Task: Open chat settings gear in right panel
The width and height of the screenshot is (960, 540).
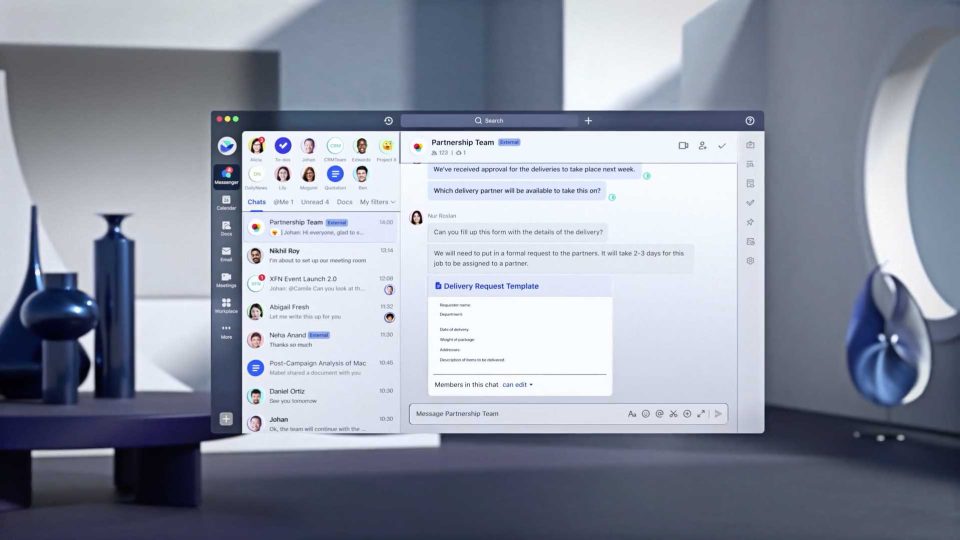Action: pos(750,261)
